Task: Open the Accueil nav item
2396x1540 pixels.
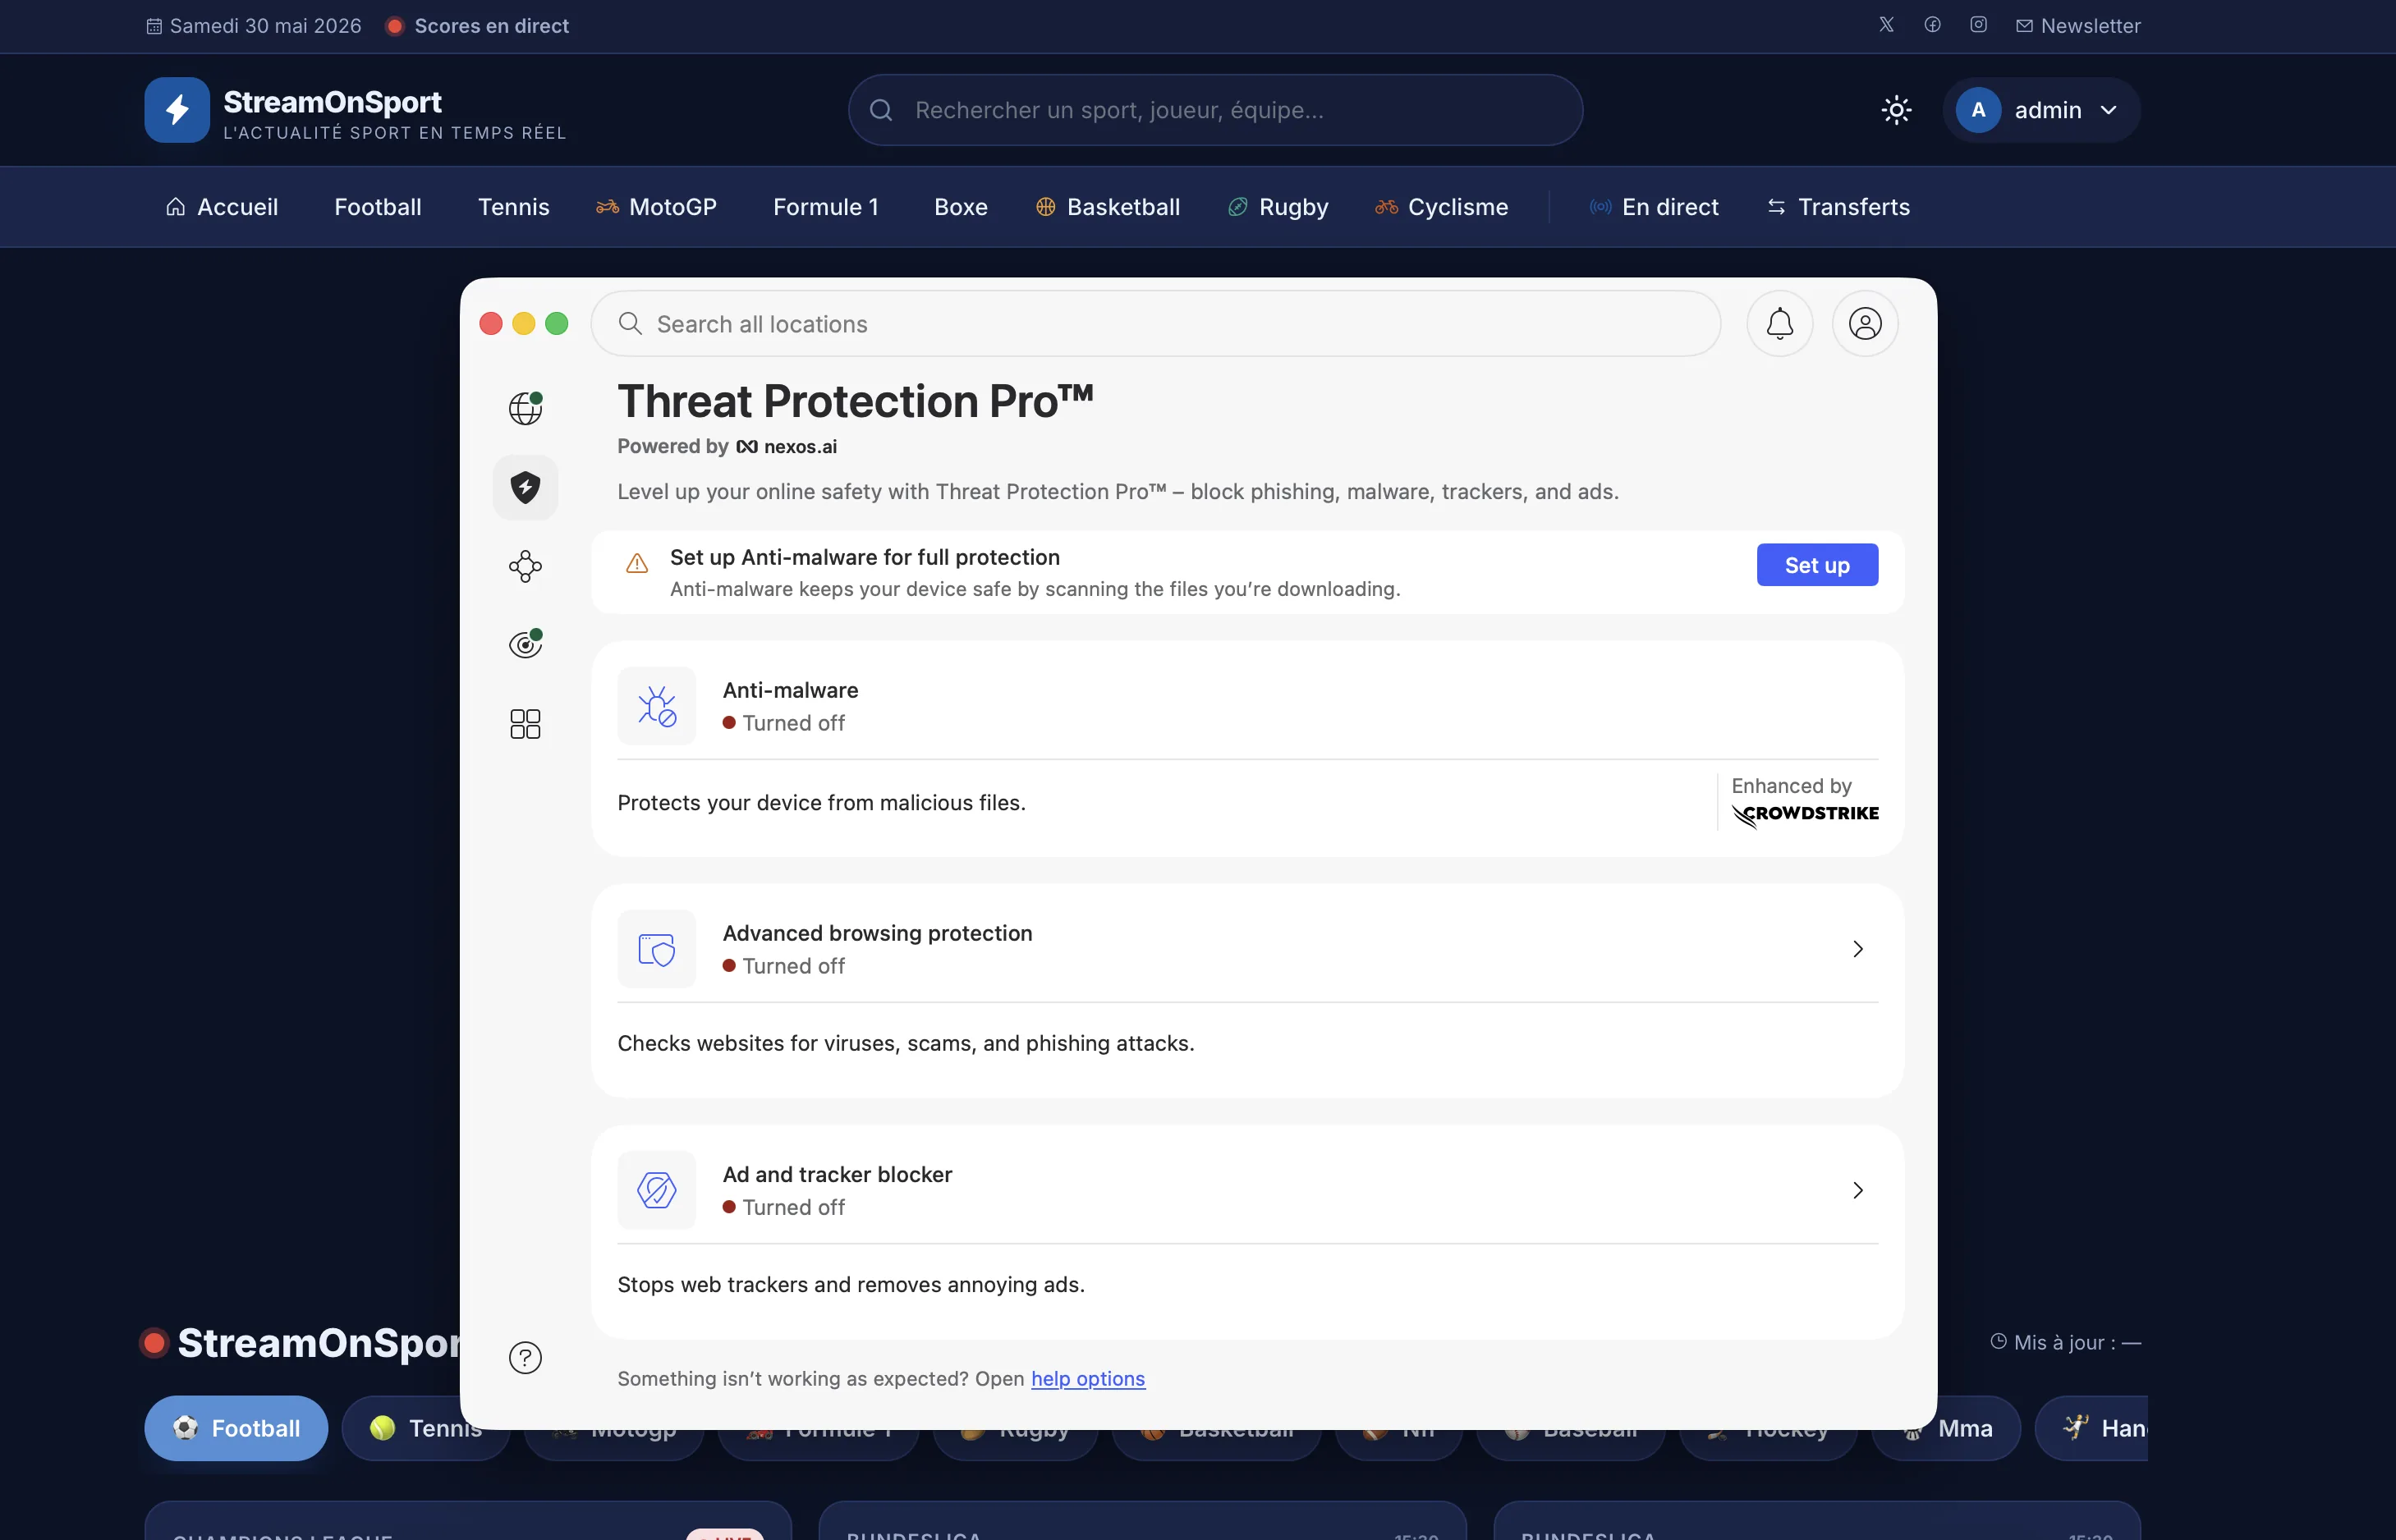Action: 222,207
